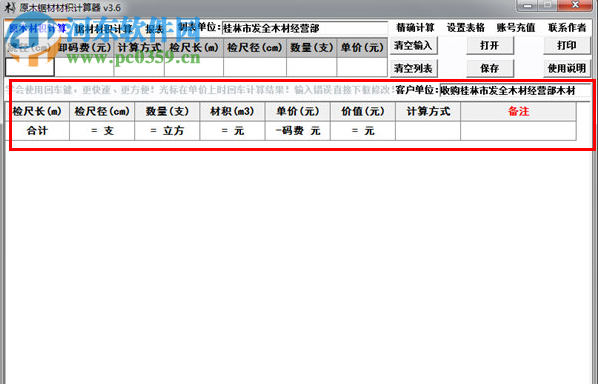Select the '-码费 元' total cell
The width and height of the screenshot is (598, 384).
(297, 131)
